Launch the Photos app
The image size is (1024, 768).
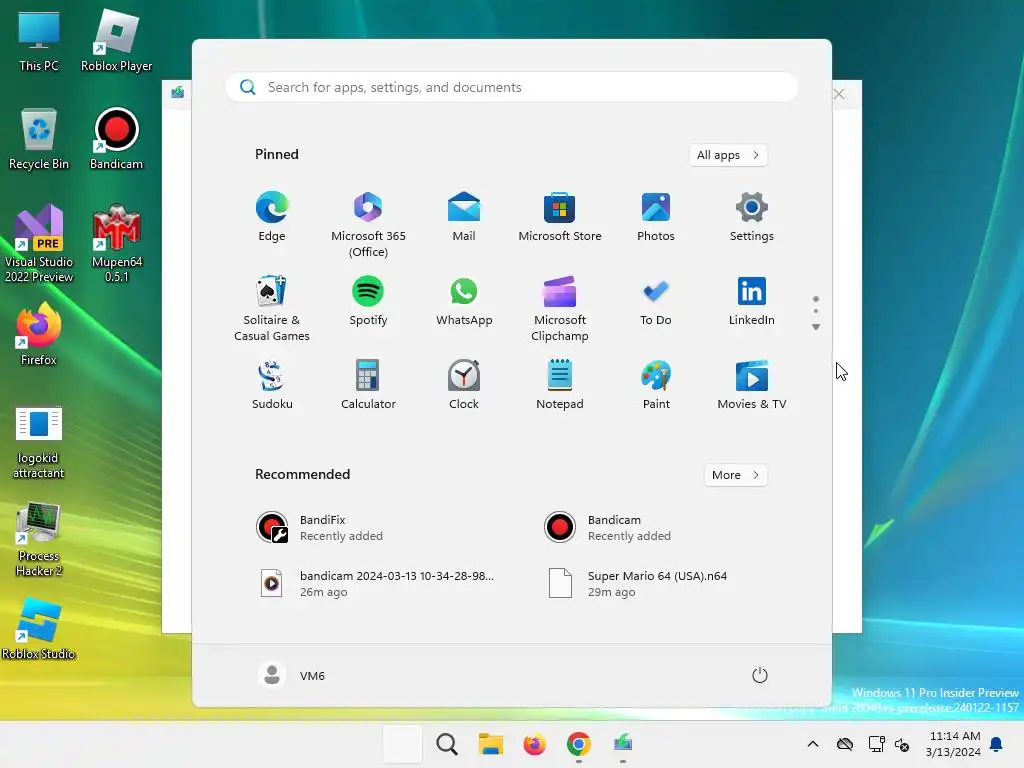656,217
